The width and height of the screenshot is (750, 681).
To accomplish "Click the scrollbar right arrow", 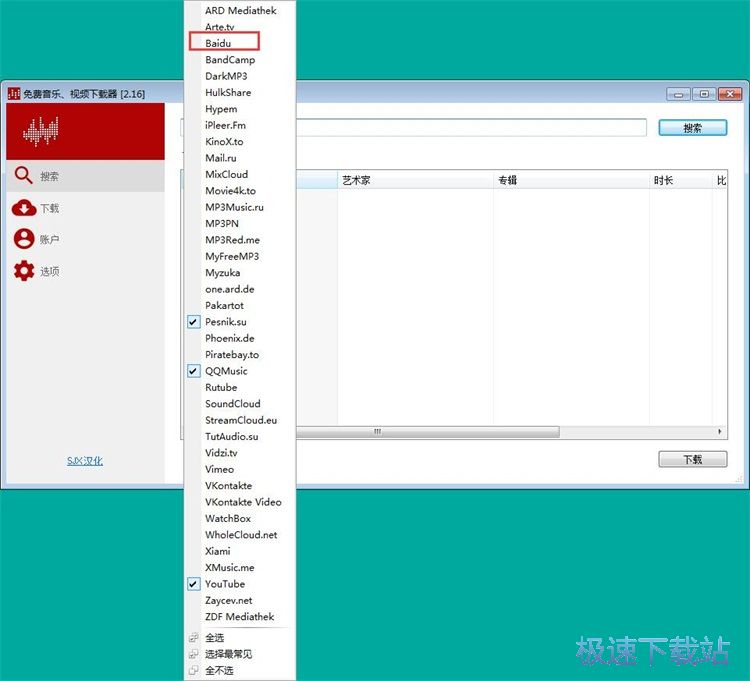I will (x=720, y=432).
